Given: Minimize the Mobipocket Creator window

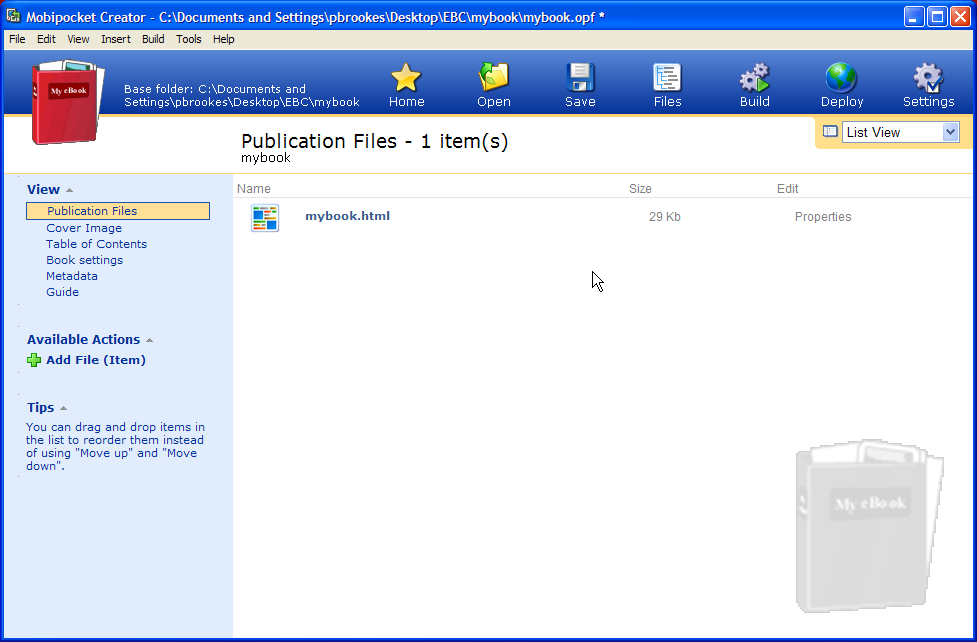Looking at the screenshot, I should coord(913,17).
